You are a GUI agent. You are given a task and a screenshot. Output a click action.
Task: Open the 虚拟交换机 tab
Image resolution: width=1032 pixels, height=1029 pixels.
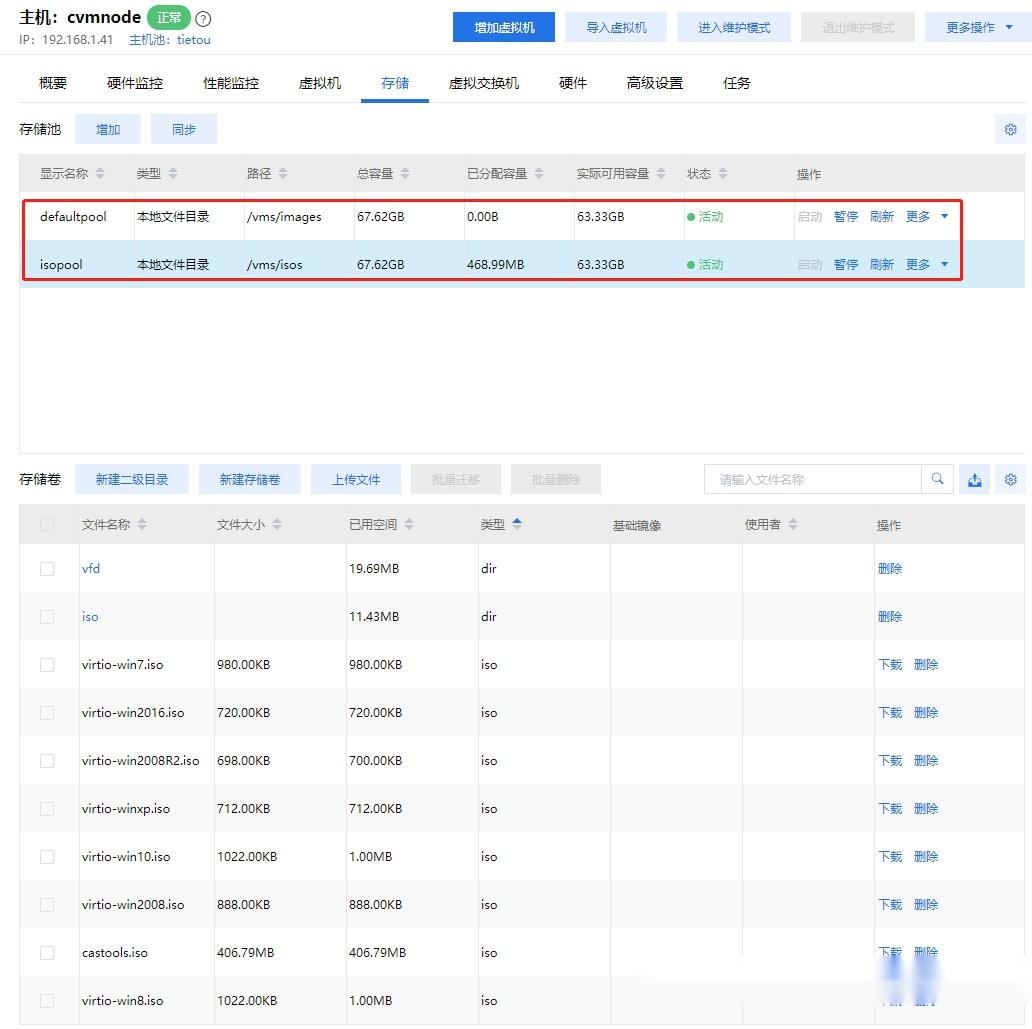pyautogui.click(x=483, y=83)
